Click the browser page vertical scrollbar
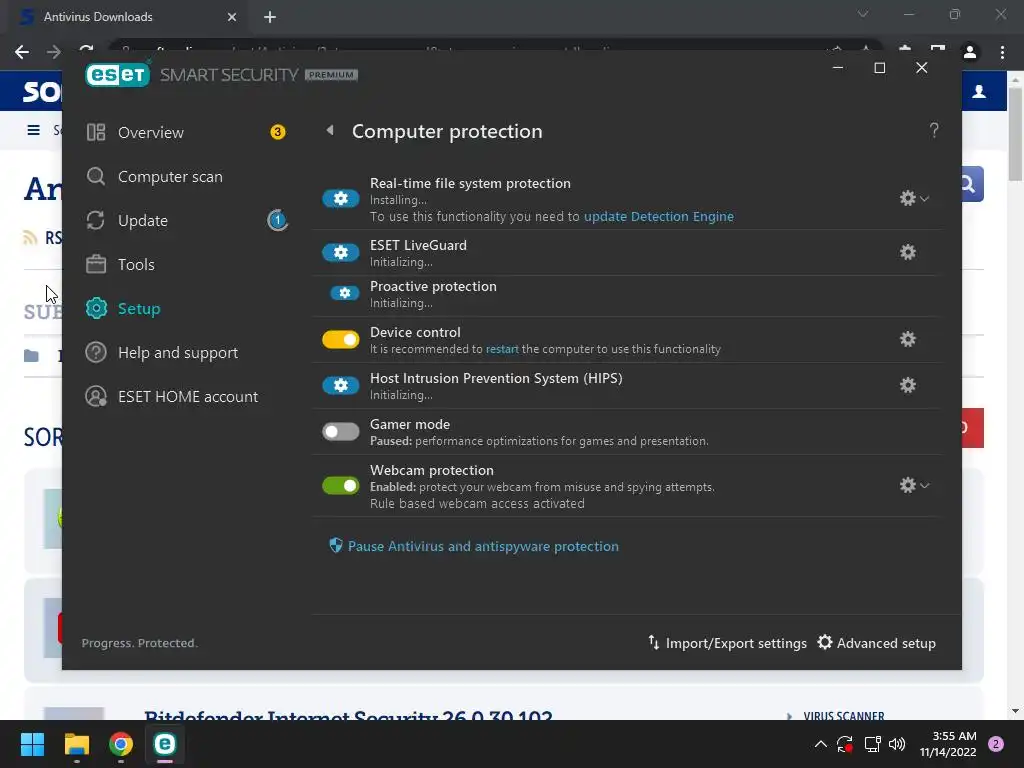Image resolution: width=1024 pixels, height=768 pixels. pyautogui.click(x=1015, y=135)
